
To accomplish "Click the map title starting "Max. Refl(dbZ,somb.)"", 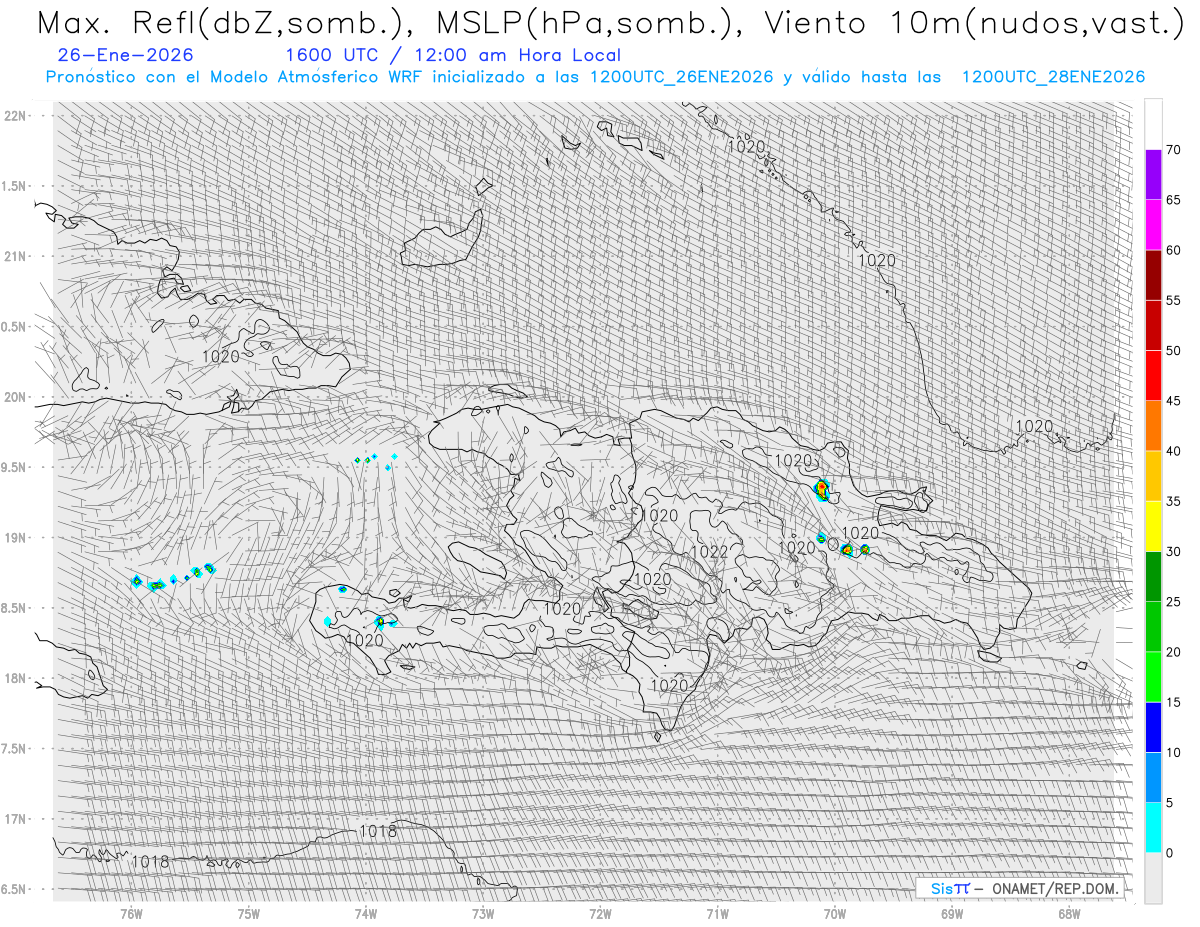I will (x=609, y=22).
